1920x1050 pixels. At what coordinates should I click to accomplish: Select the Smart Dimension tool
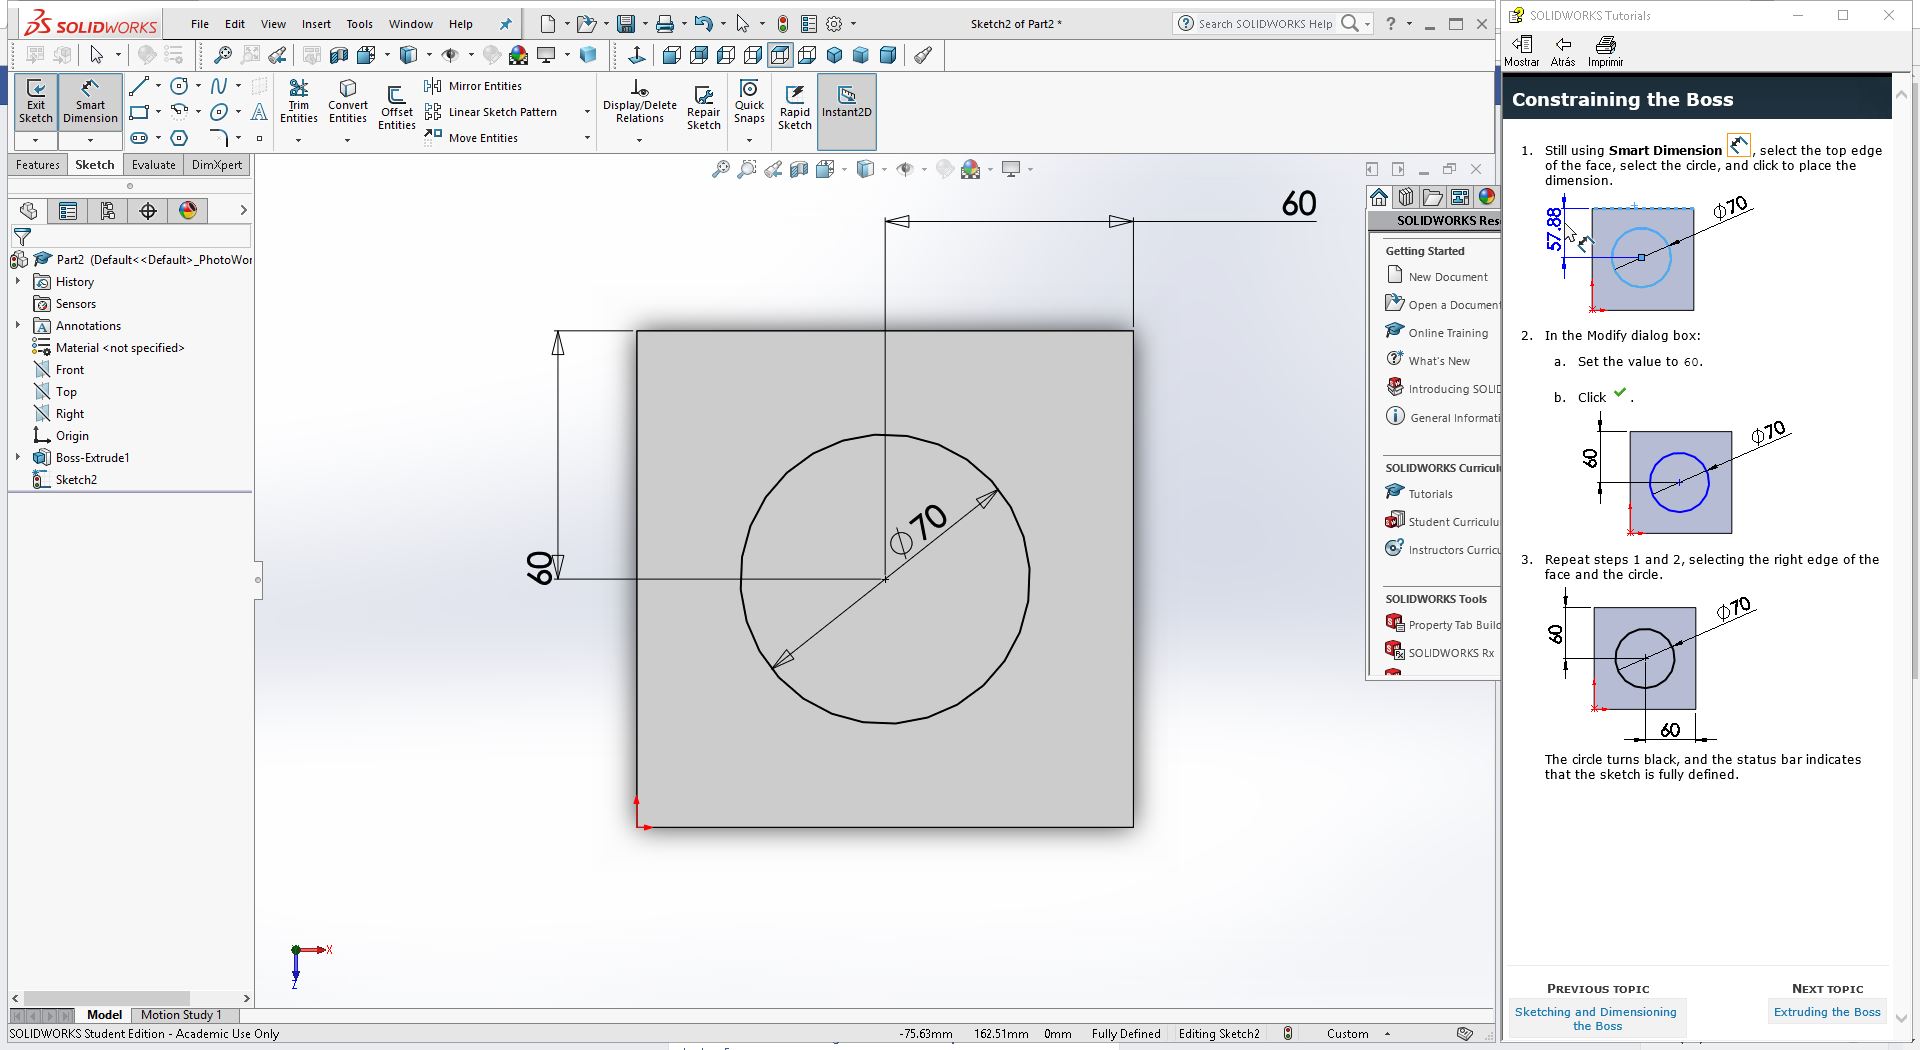coord(90,101)
